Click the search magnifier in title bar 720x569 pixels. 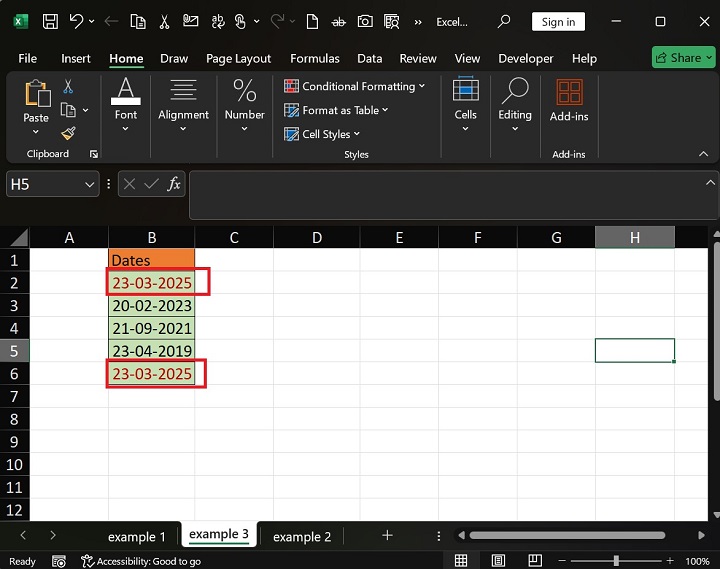click(x=504, y=21)
